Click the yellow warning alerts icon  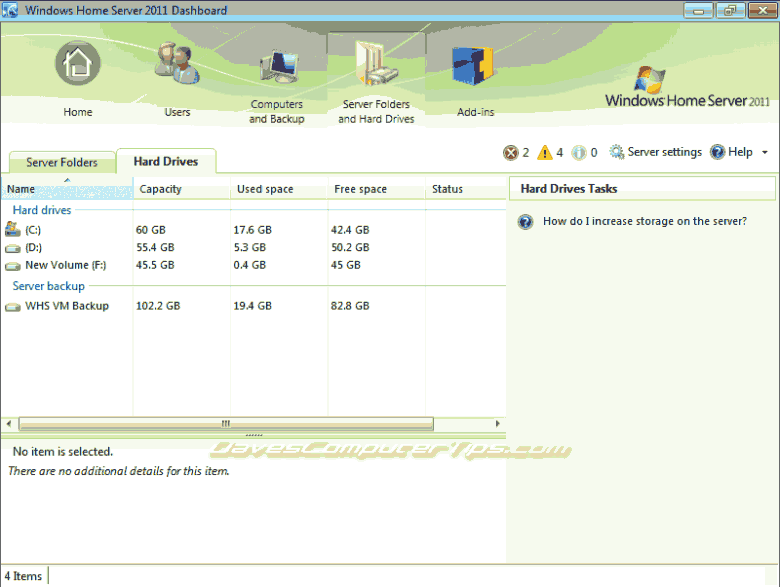click(545, 152)
